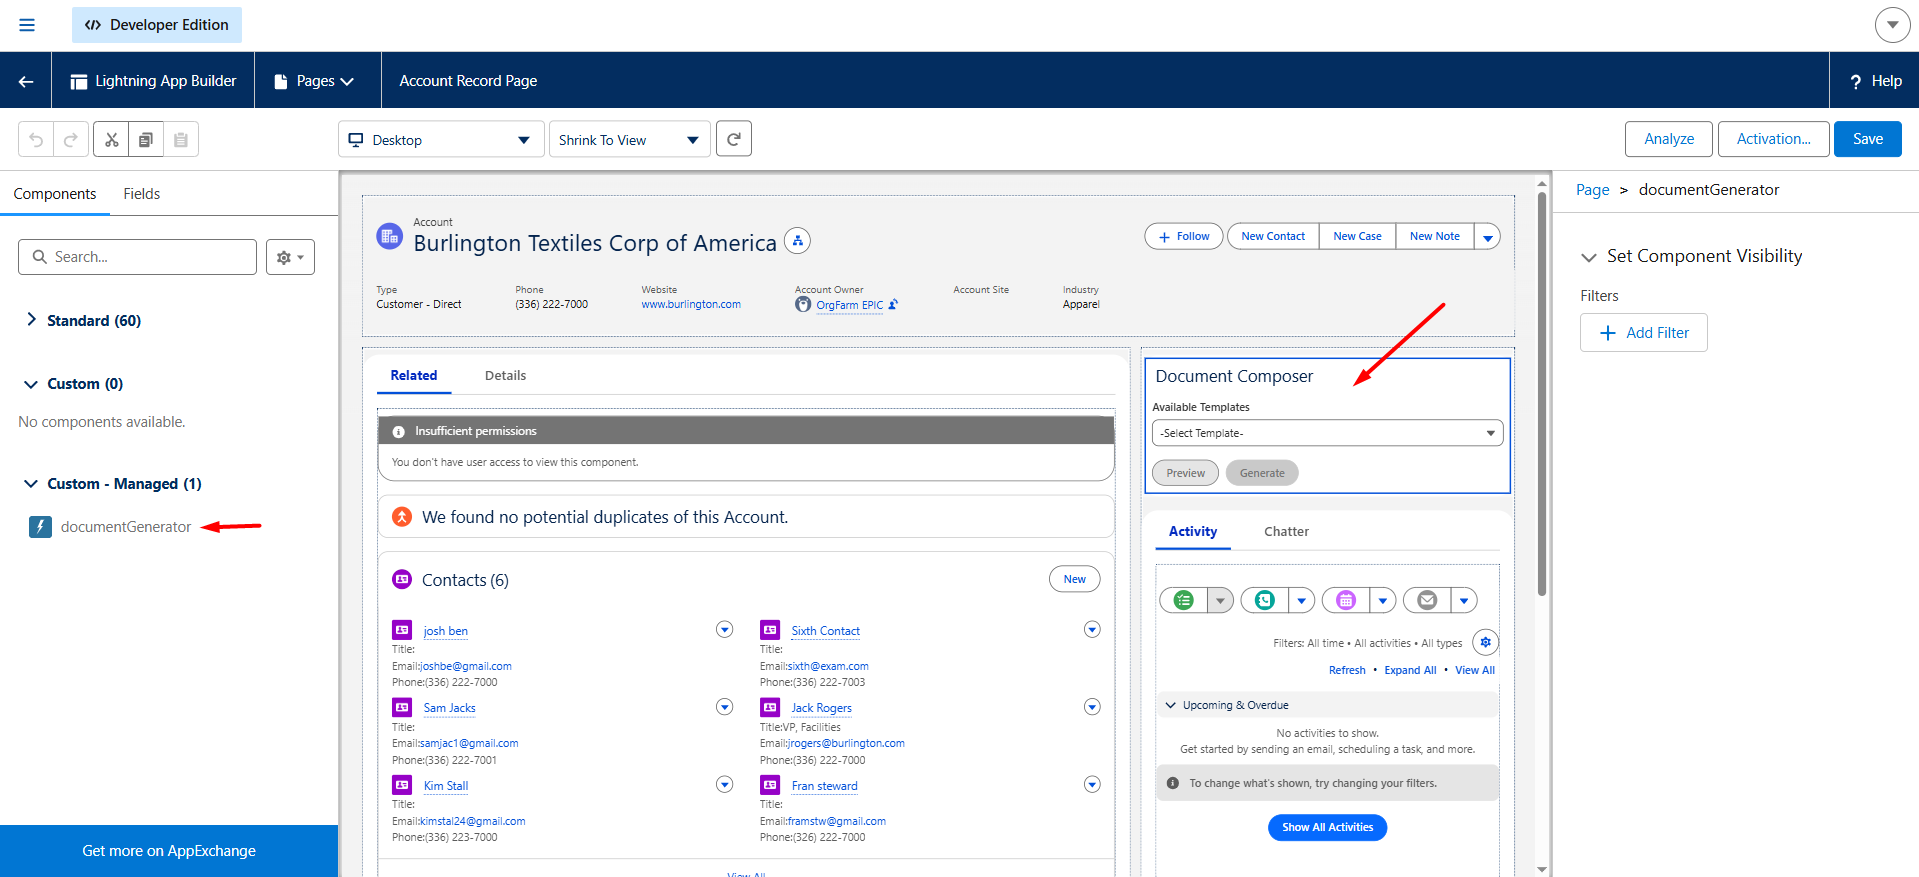Open the user profile dropdown at top right

[1892, 25]
